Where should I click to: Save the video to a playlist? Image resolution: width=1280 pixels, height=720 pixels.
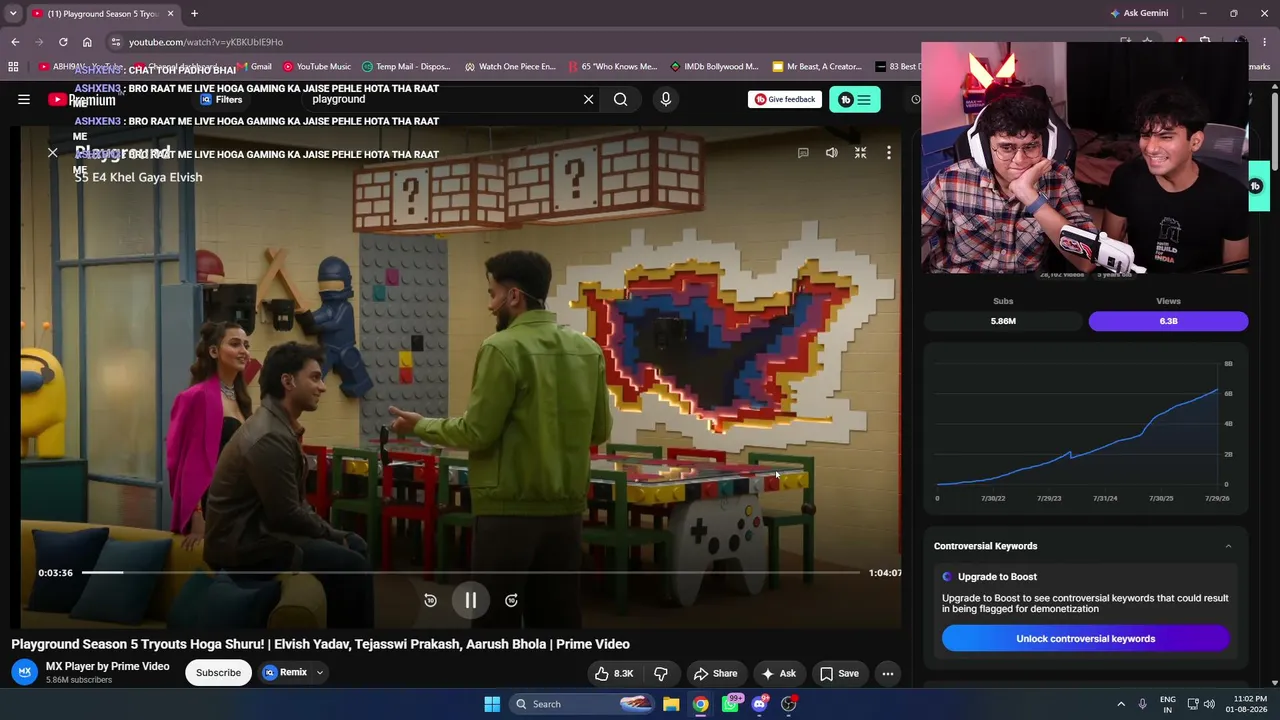point(839,673)
